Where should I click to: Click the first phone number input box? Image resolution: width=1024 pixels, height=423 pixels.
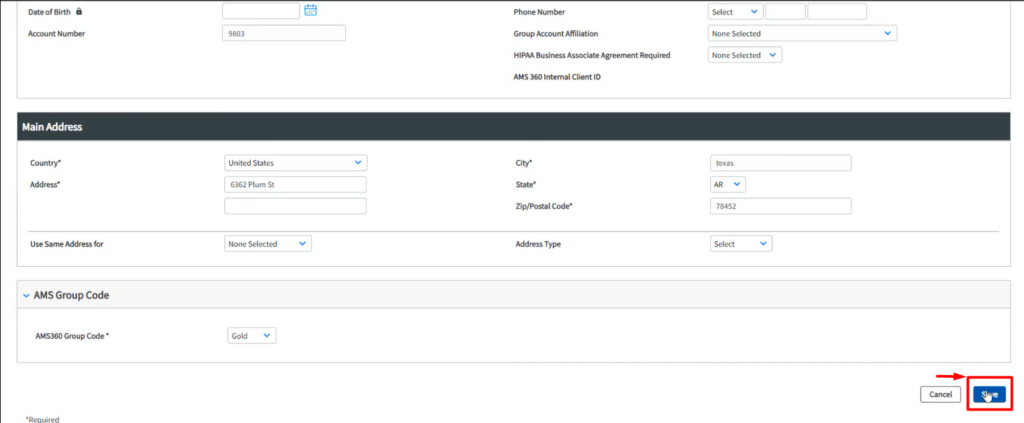(785, 12)
